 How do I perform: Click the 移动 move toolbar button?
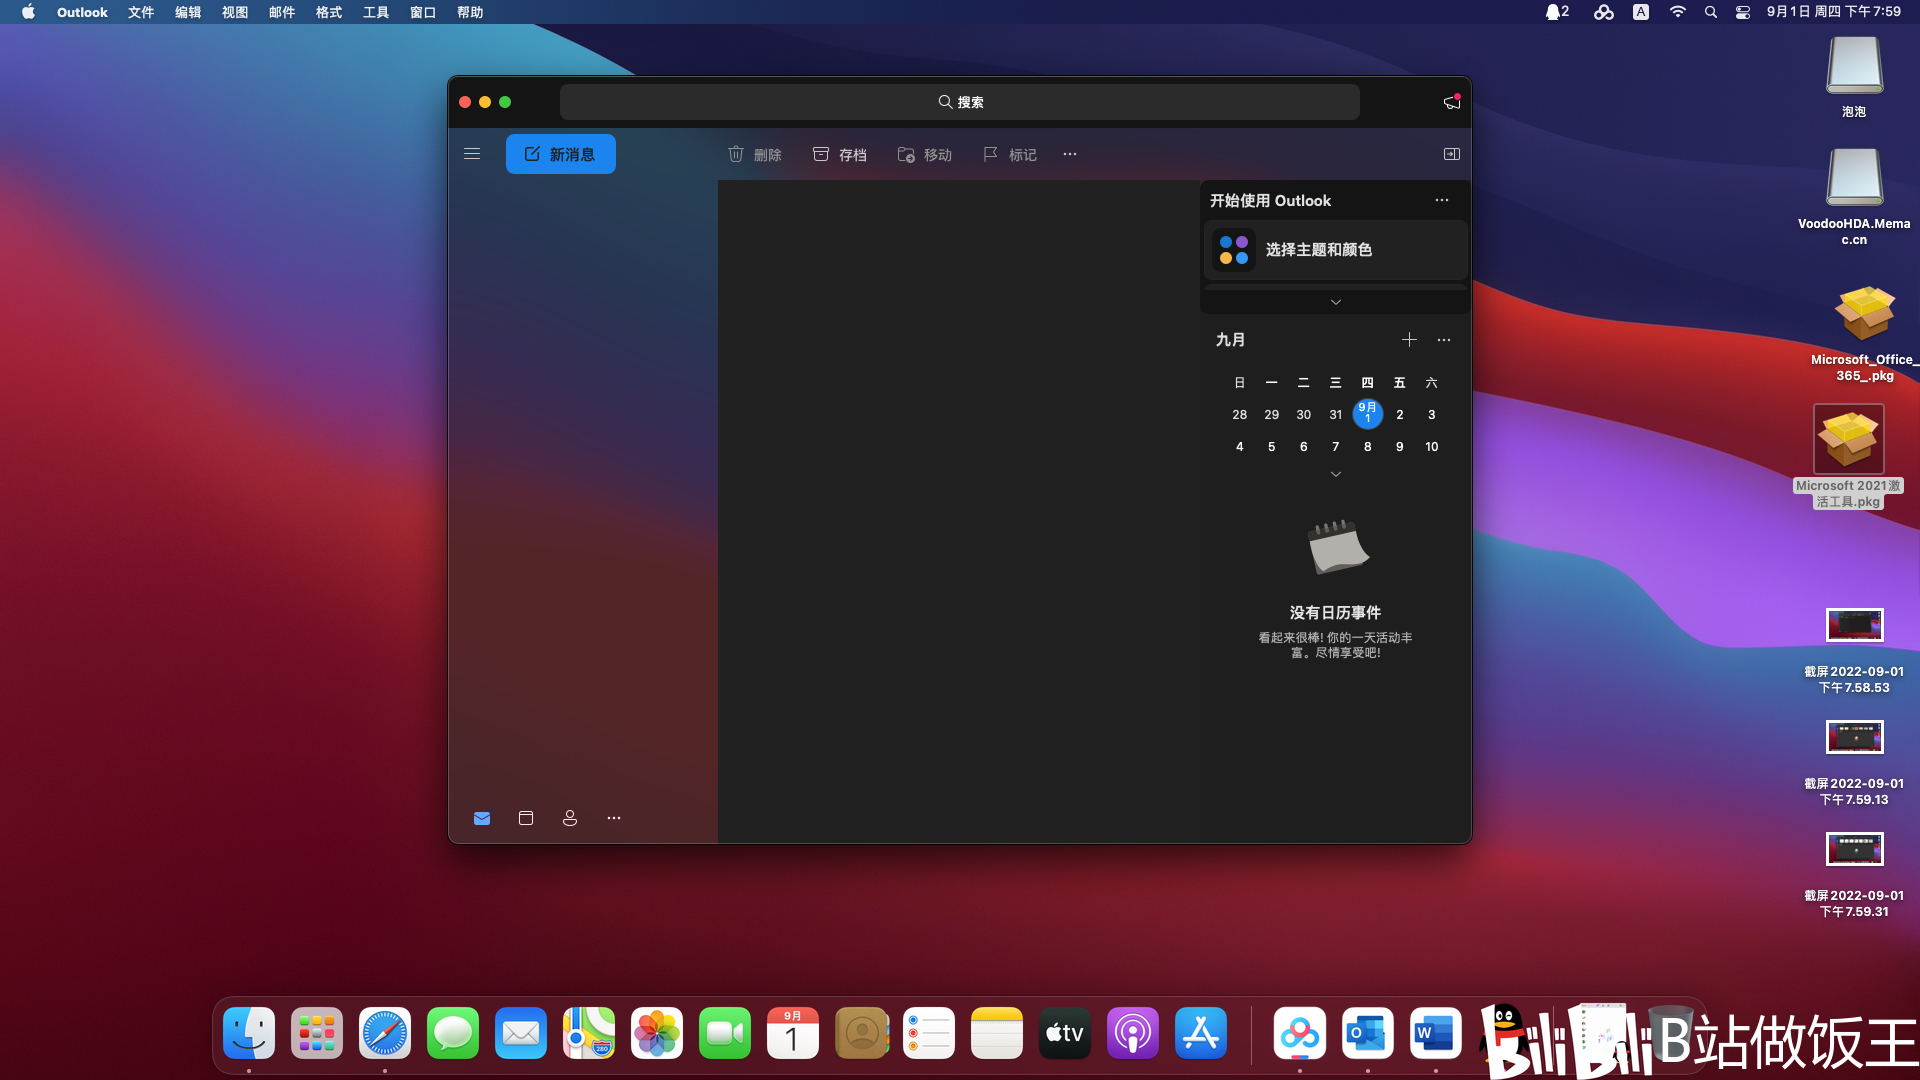(x=925, y=154)
